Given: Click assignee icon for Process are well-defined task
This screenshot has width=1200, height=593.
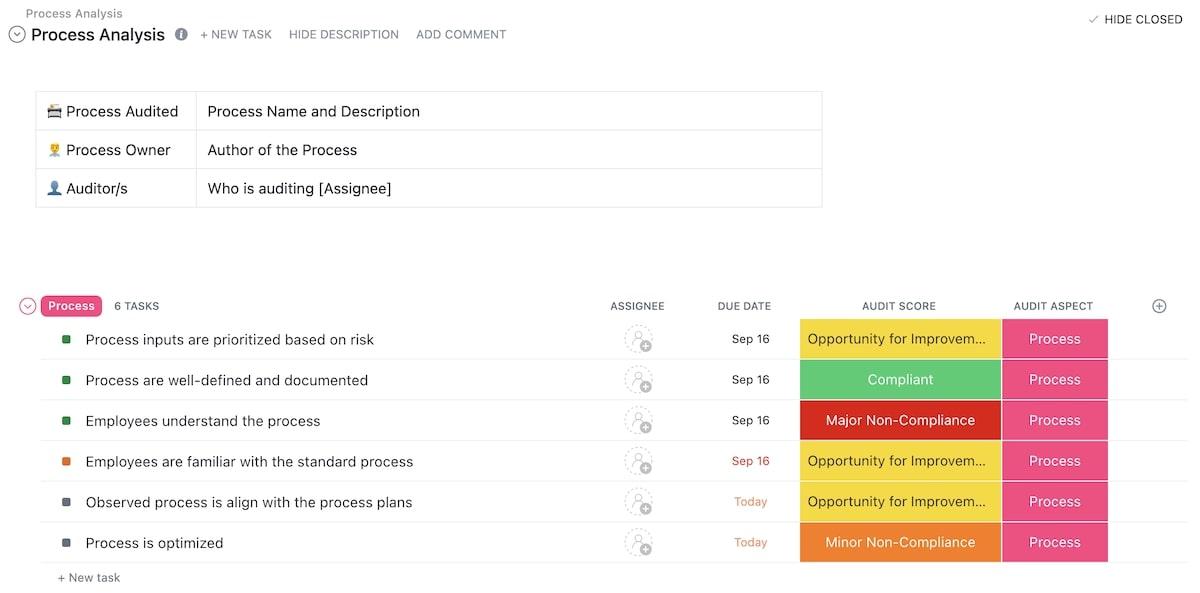Looking at the screenshot, I should [x=638, y=380].
